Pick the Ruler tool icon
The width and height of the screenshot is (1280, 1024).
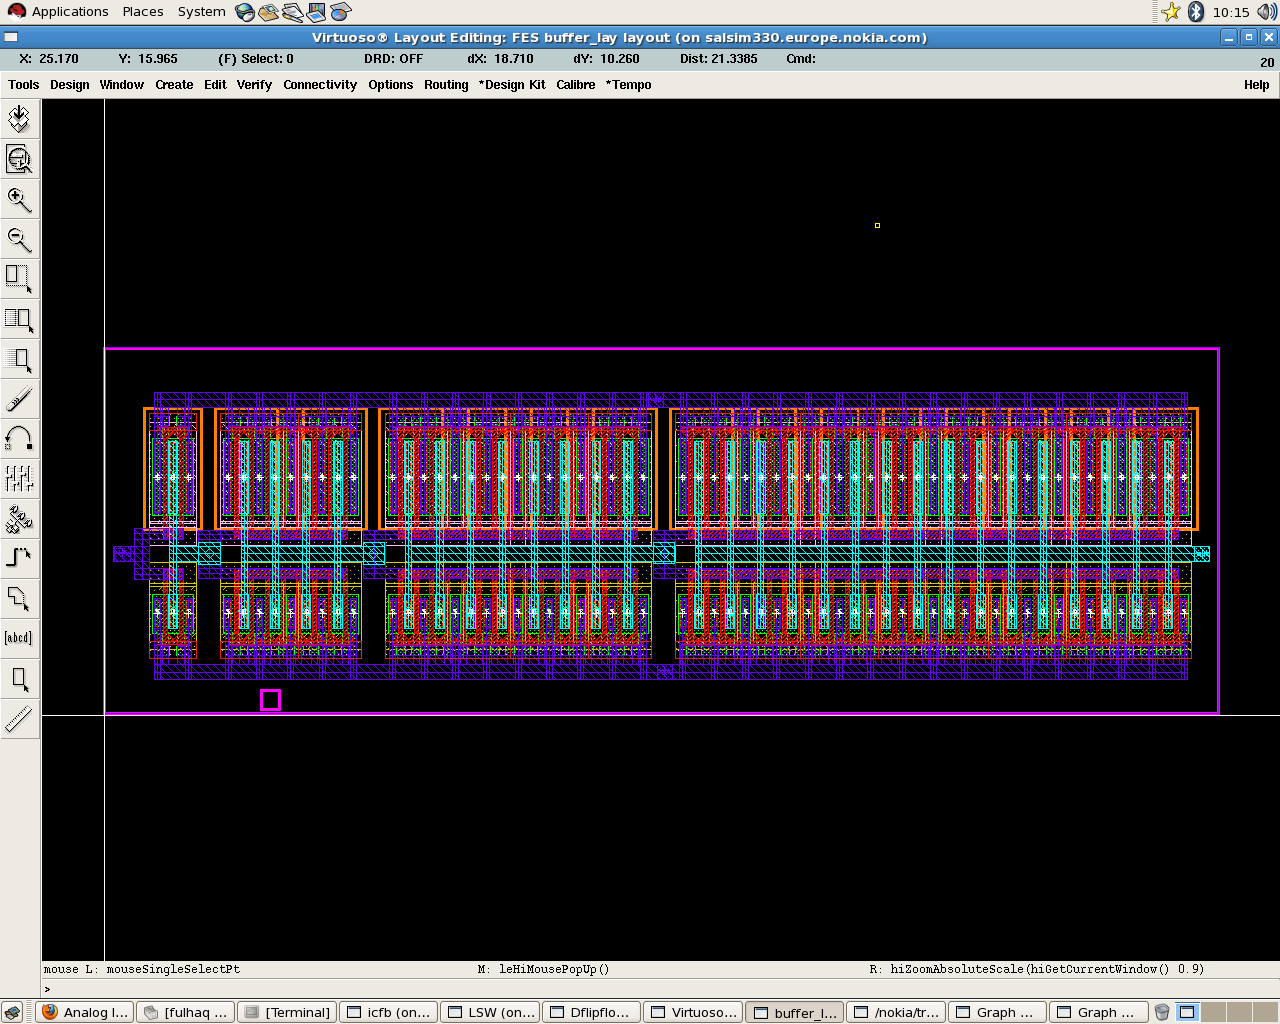coord(19,718)
